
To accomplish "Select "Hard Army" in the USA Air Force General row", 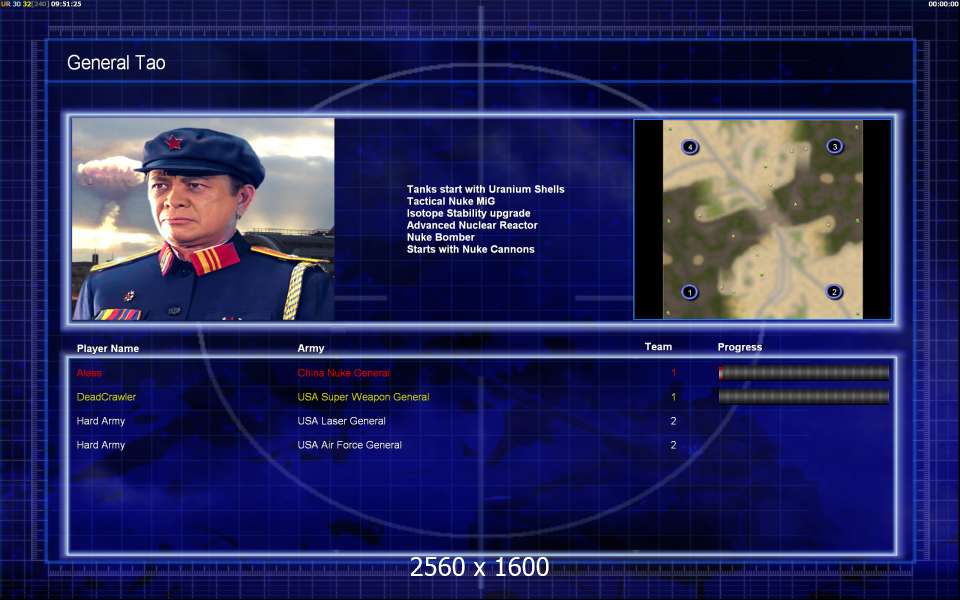I will [100, 445].
